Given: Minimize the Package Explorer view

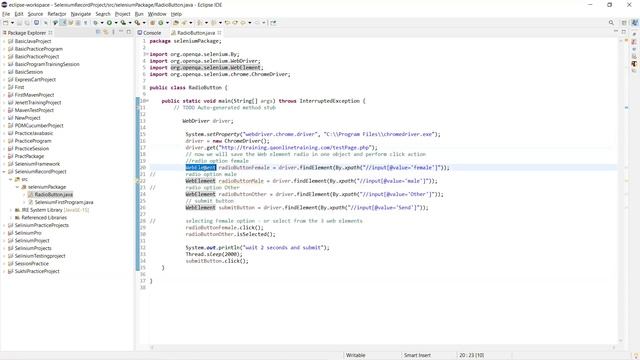Looking at the screenshot, I should coord(121,32).
